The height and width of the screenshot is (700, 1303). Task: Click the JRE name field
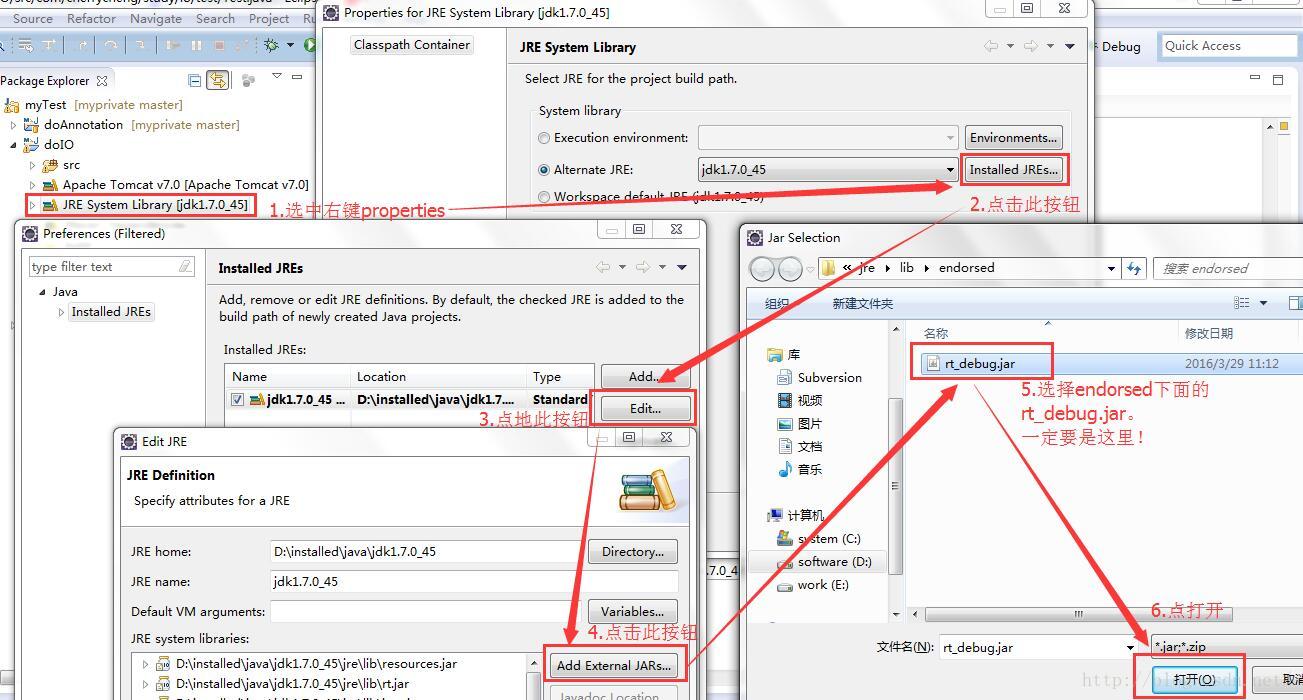(x=474, y=582)
